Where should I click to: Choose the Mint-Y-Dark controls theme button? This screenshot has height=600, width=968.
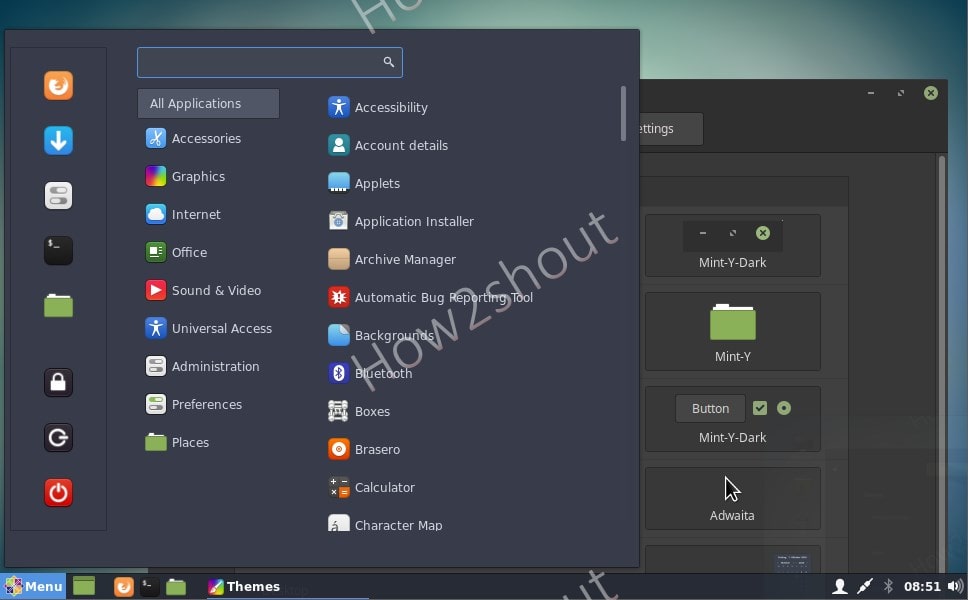[733, 419]
